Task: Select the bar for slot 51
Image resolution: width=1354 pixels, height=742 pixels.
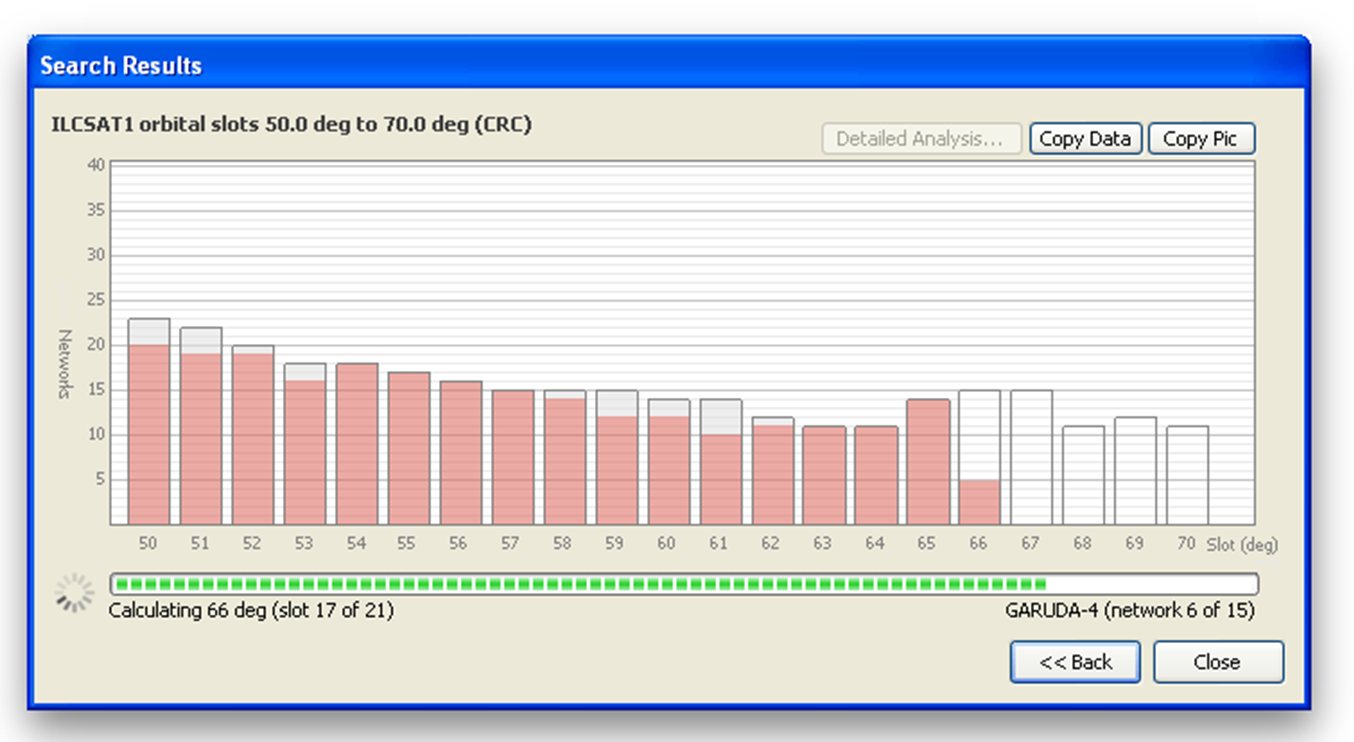Action: (x=201, y=425)
